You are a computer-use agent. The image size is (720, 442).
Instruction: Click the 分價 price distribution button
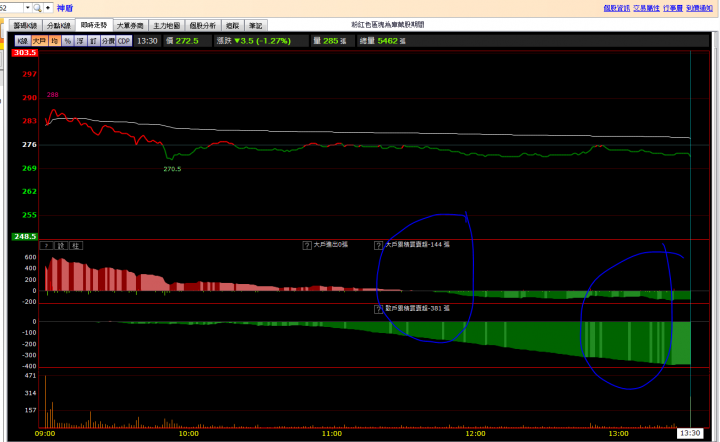pos(107,41)
